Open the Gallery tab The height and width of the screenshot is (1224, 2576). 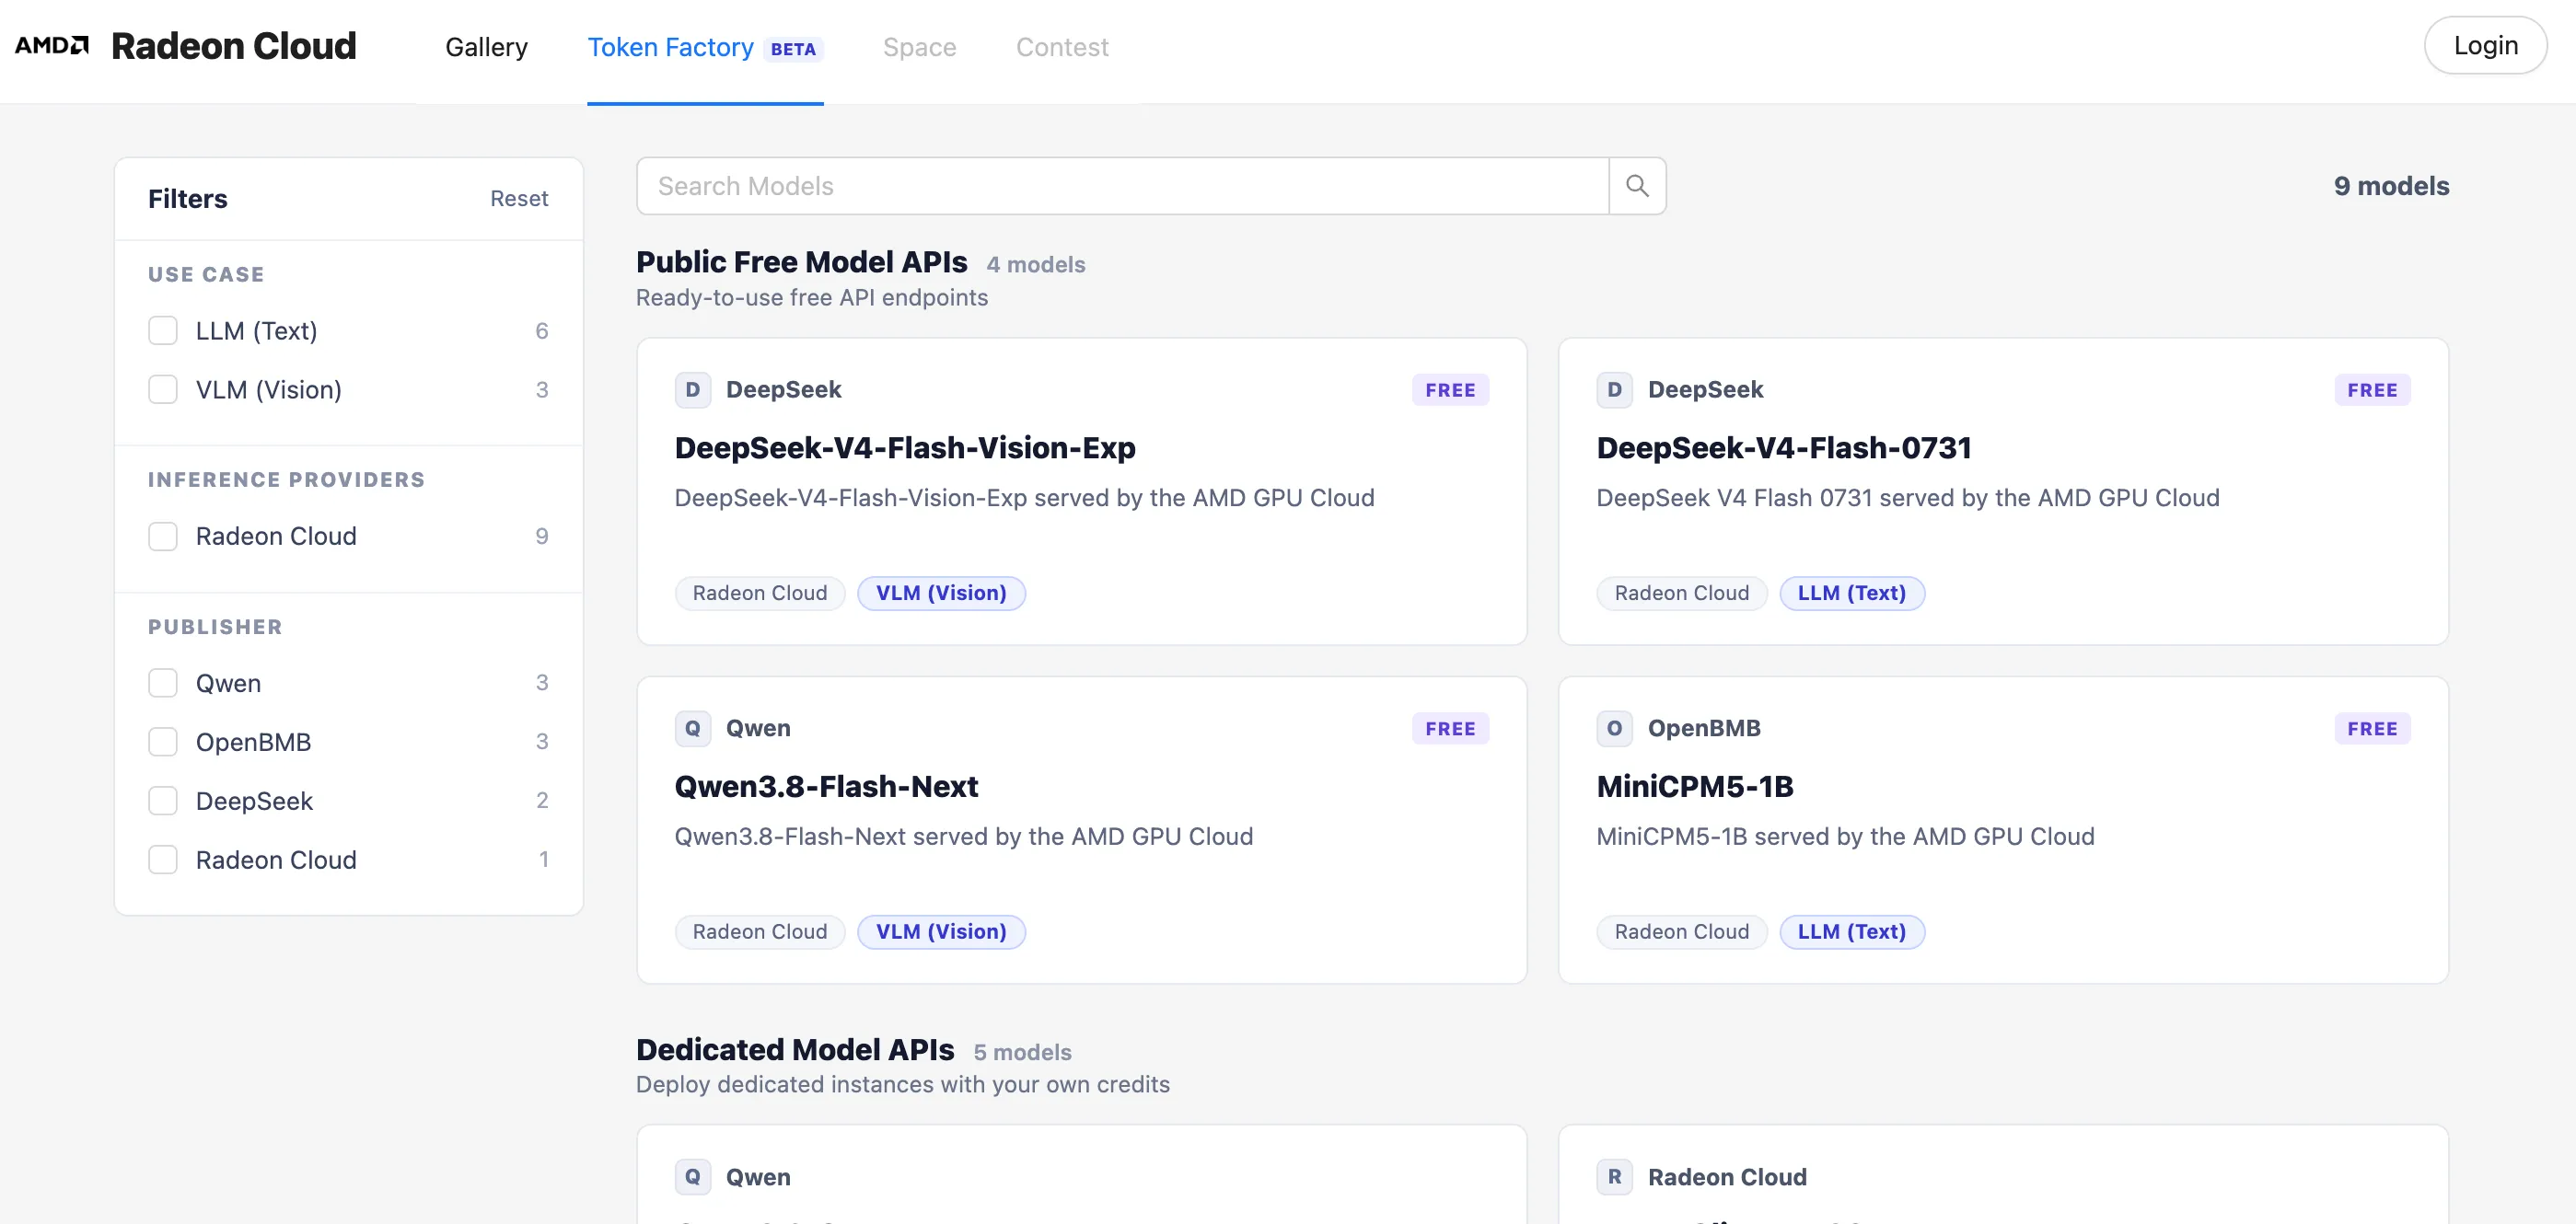487,47
